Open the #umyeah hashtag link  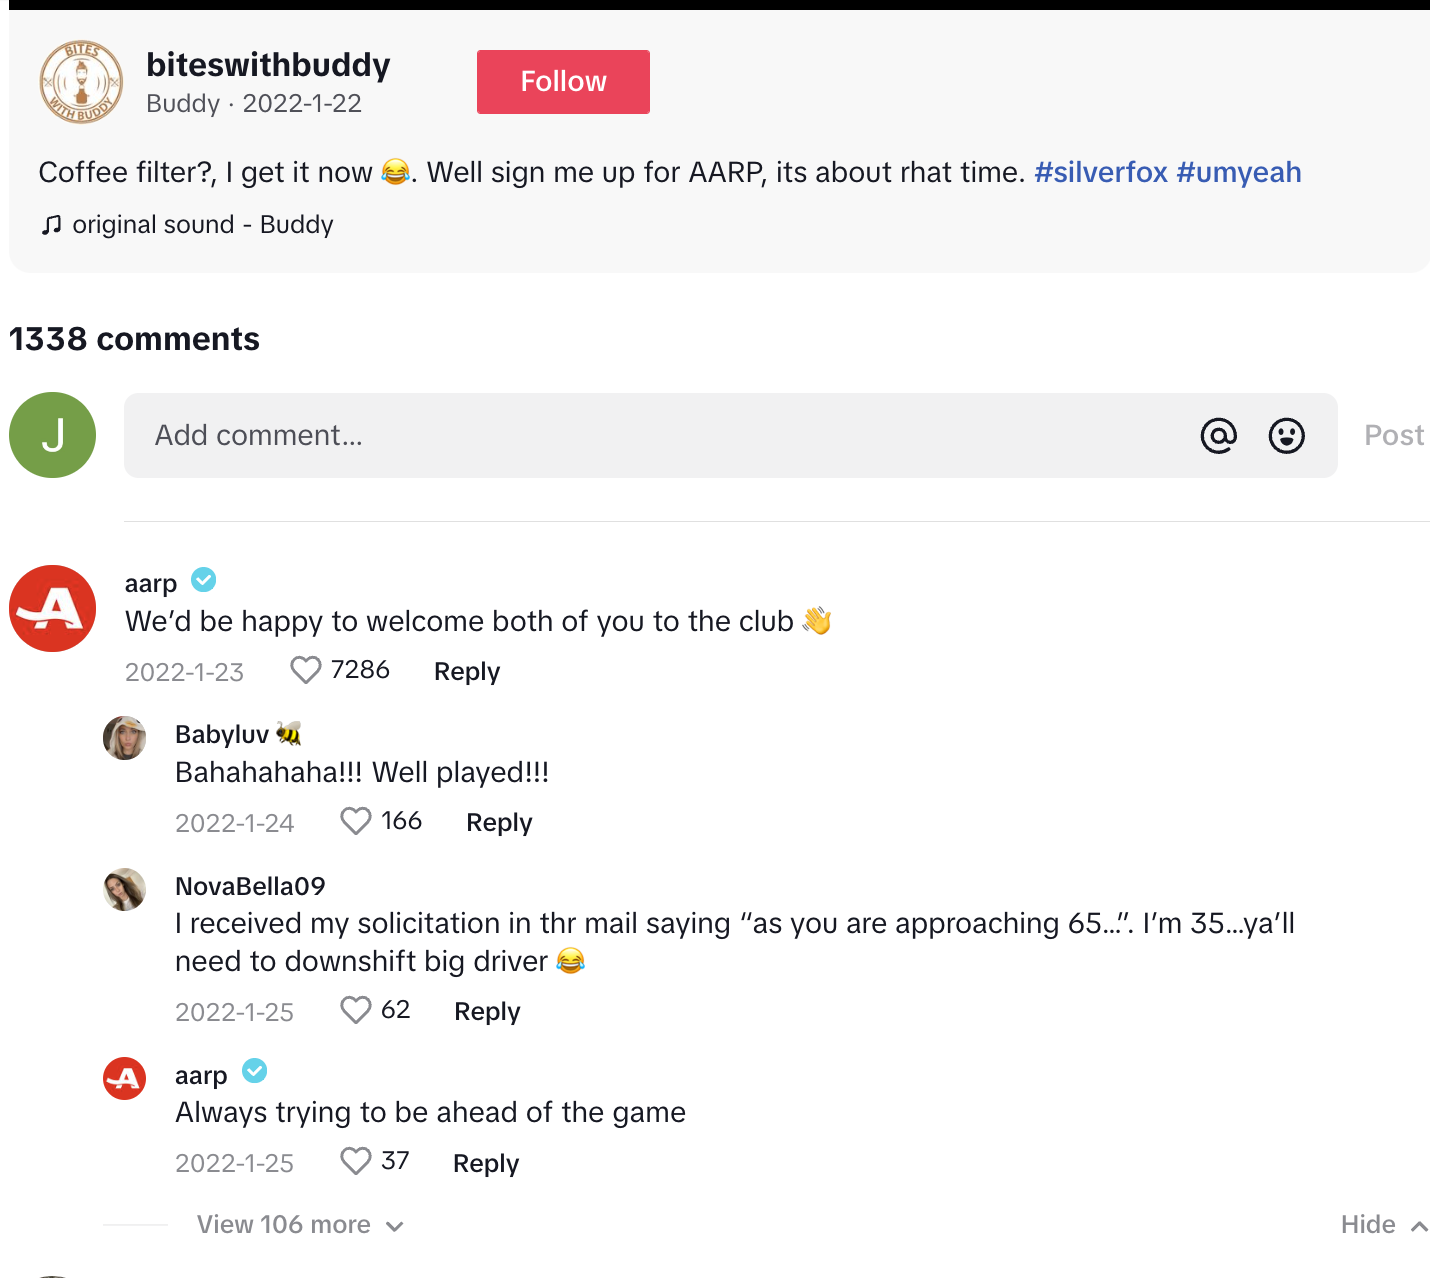coord(1238,172)
